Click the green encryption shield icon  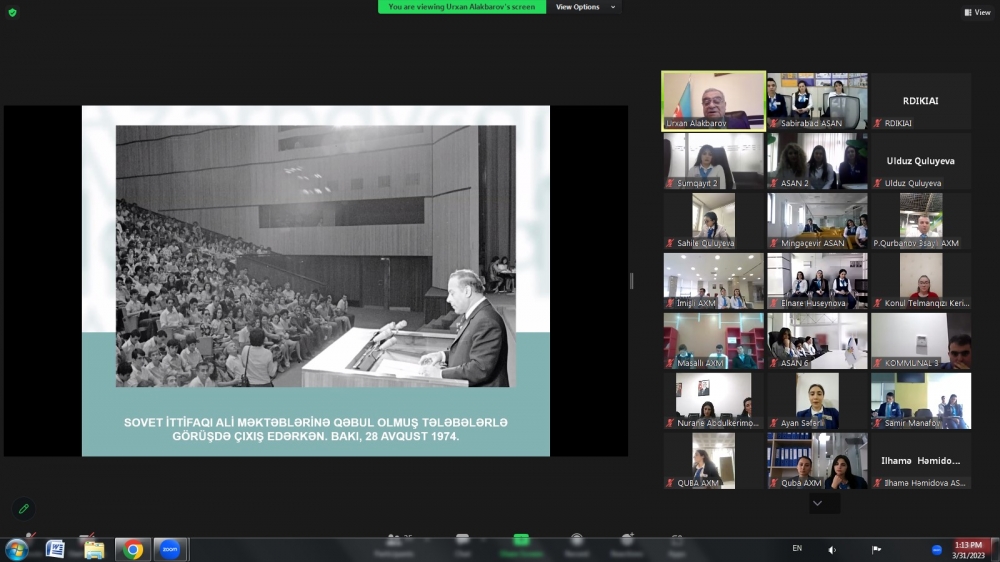coord(12,12)
